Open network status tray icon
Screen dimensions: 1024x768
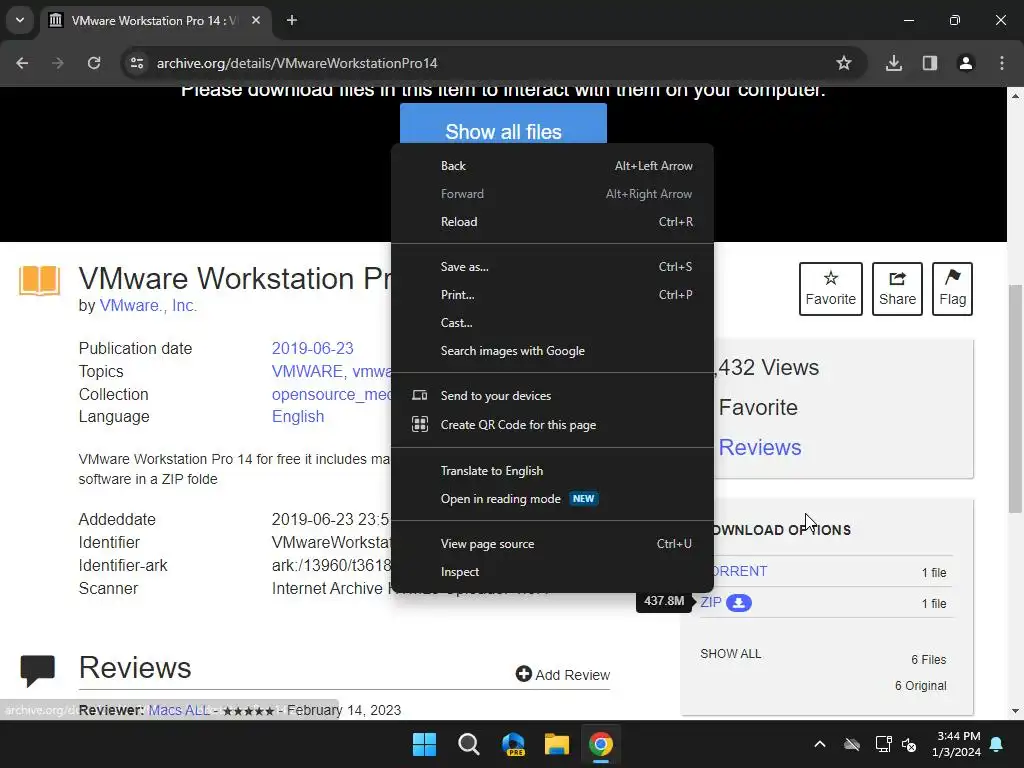[x=883, y=744]
